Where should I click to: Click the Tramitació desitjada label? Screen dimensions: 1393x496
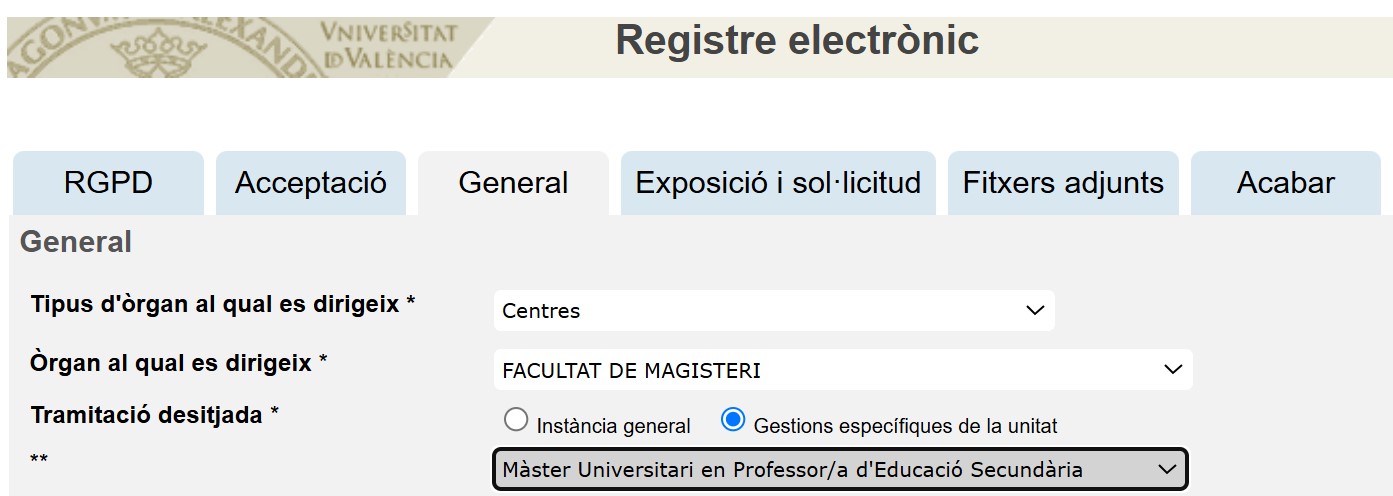pyautogui.click(x=154, y=415)
